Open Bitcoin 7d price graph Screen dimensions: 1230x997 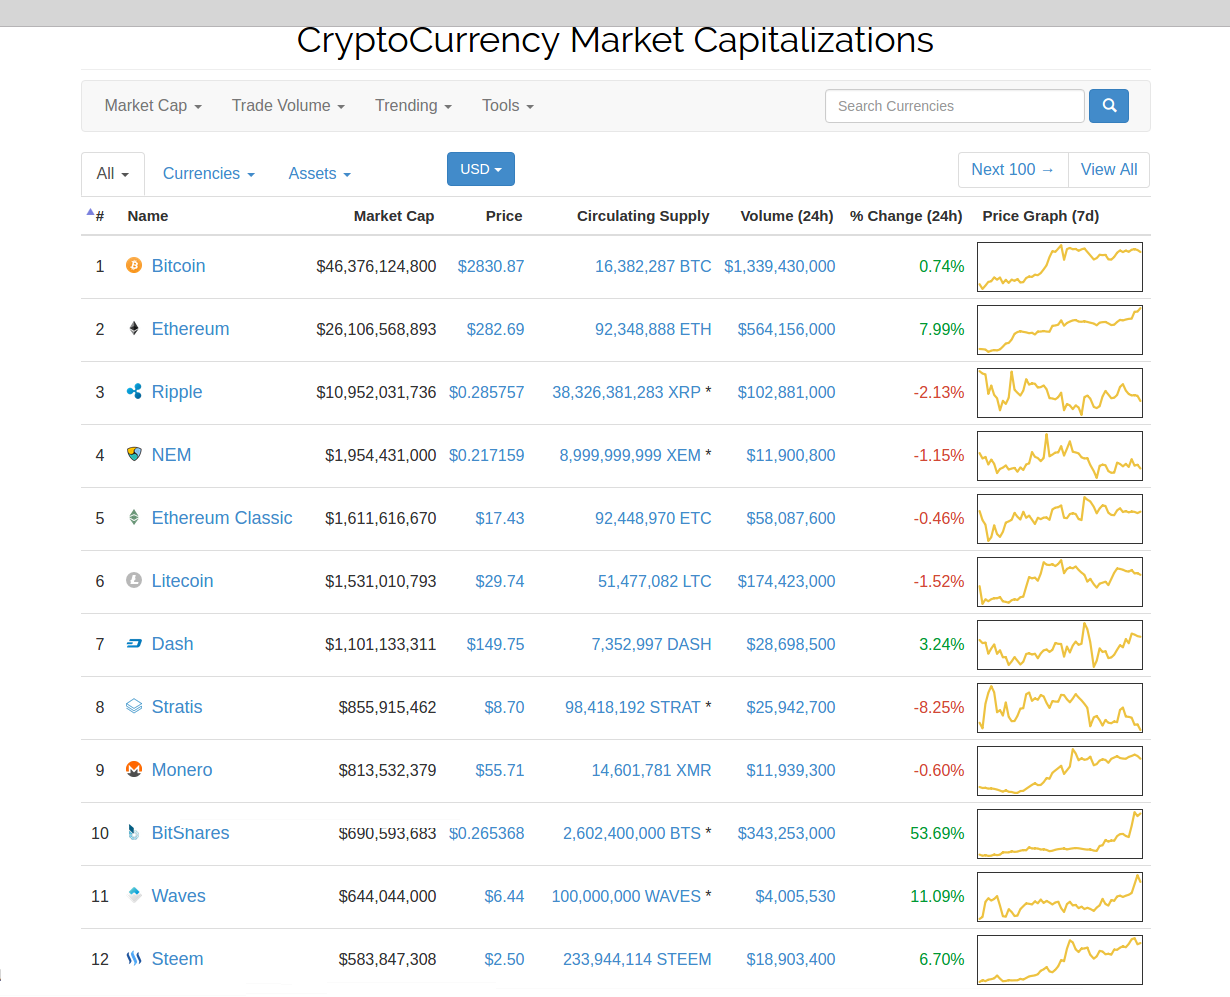tap(1060, 267)
